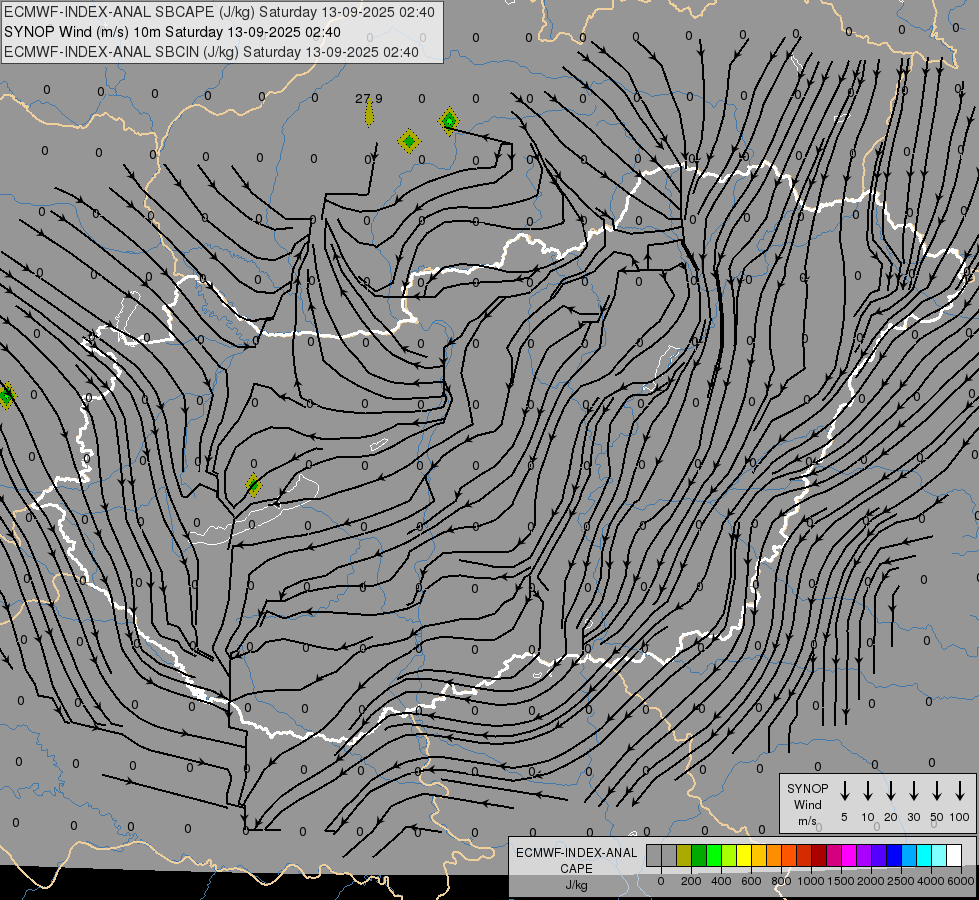
Task: Pick the first gray swatch of the CAPE scale
Action: (654, 855)
